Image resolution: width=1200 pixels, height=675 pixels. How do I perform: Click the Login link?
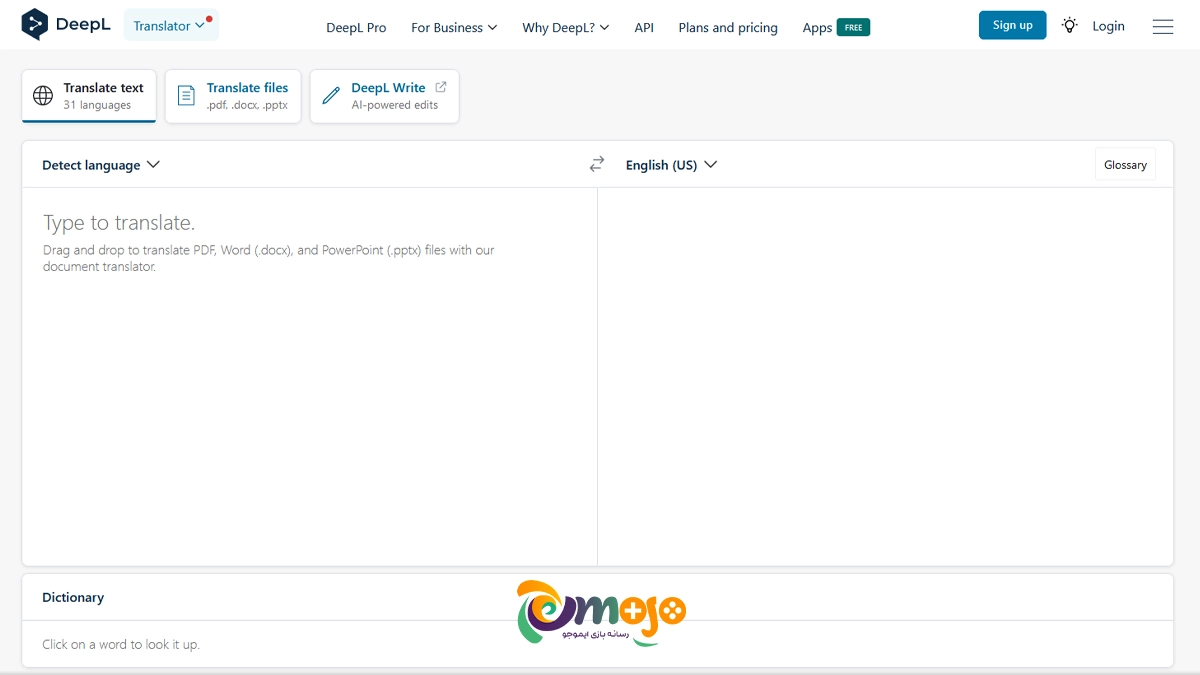click(x=1108, y=26)
